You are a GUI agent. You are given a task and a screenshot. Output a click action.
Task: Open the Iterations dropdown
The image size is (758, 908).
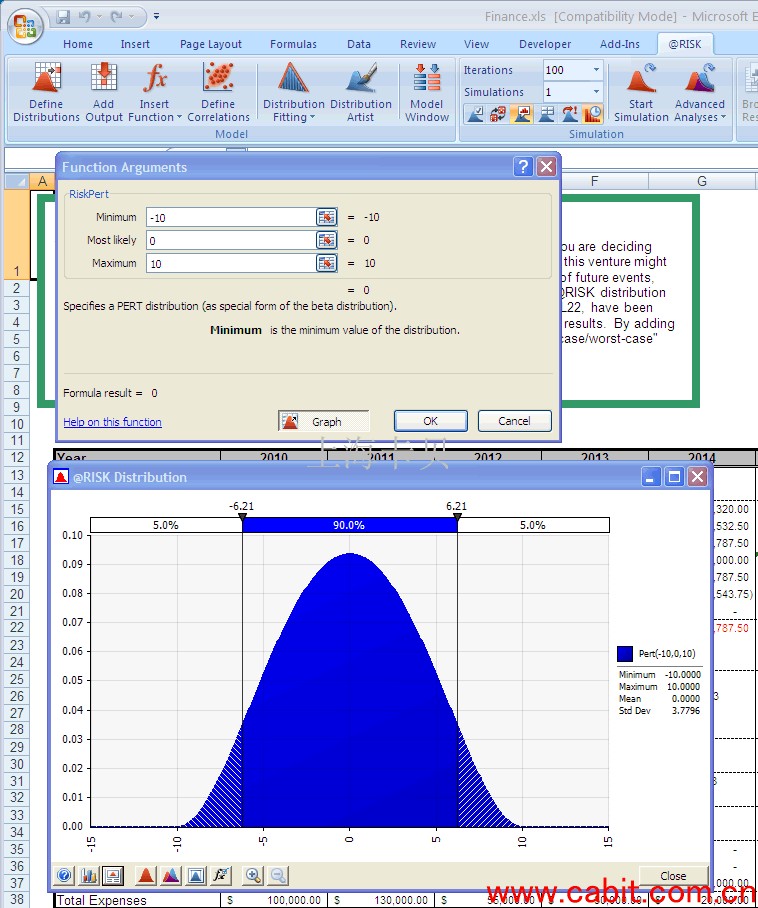[596, 70]
